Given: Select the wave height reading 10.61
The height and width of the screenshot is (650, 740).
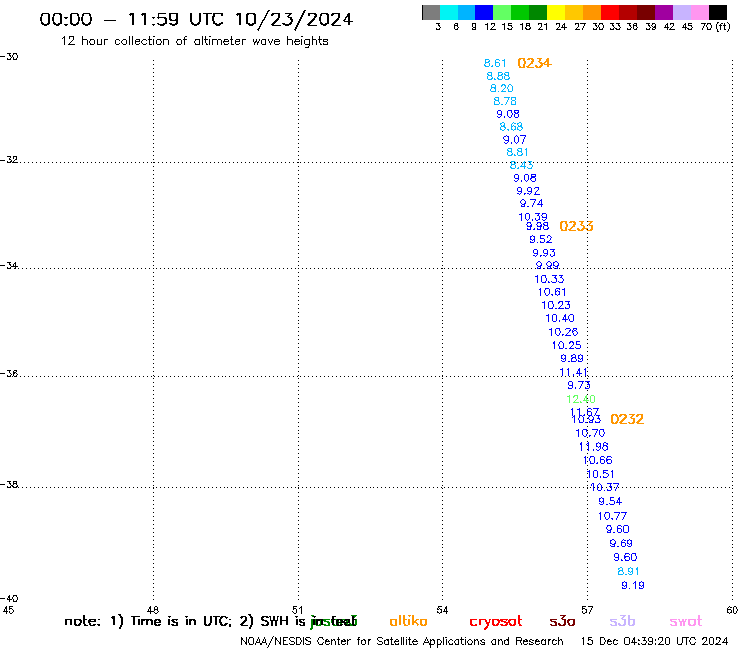Looking at the screenshot, I should 552,293.
